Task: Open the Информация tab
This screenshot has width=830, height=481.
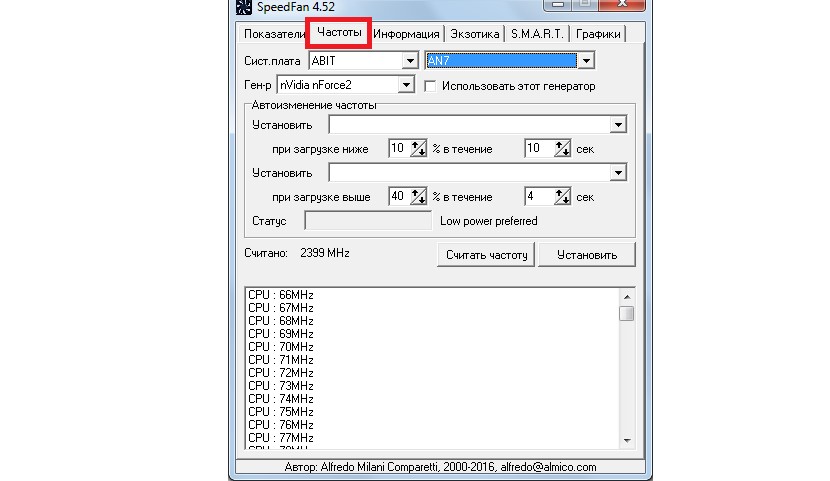Action: click(x=406, y=34)
